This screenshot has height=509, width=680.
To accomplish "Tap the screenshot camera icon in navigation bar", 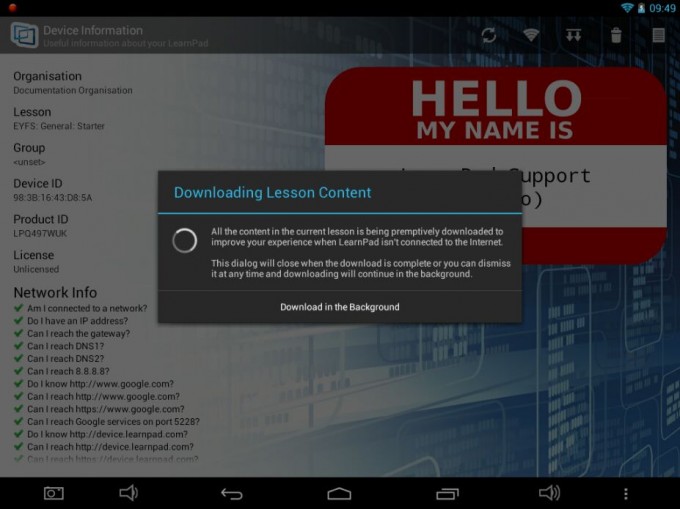I will (54, 493).
